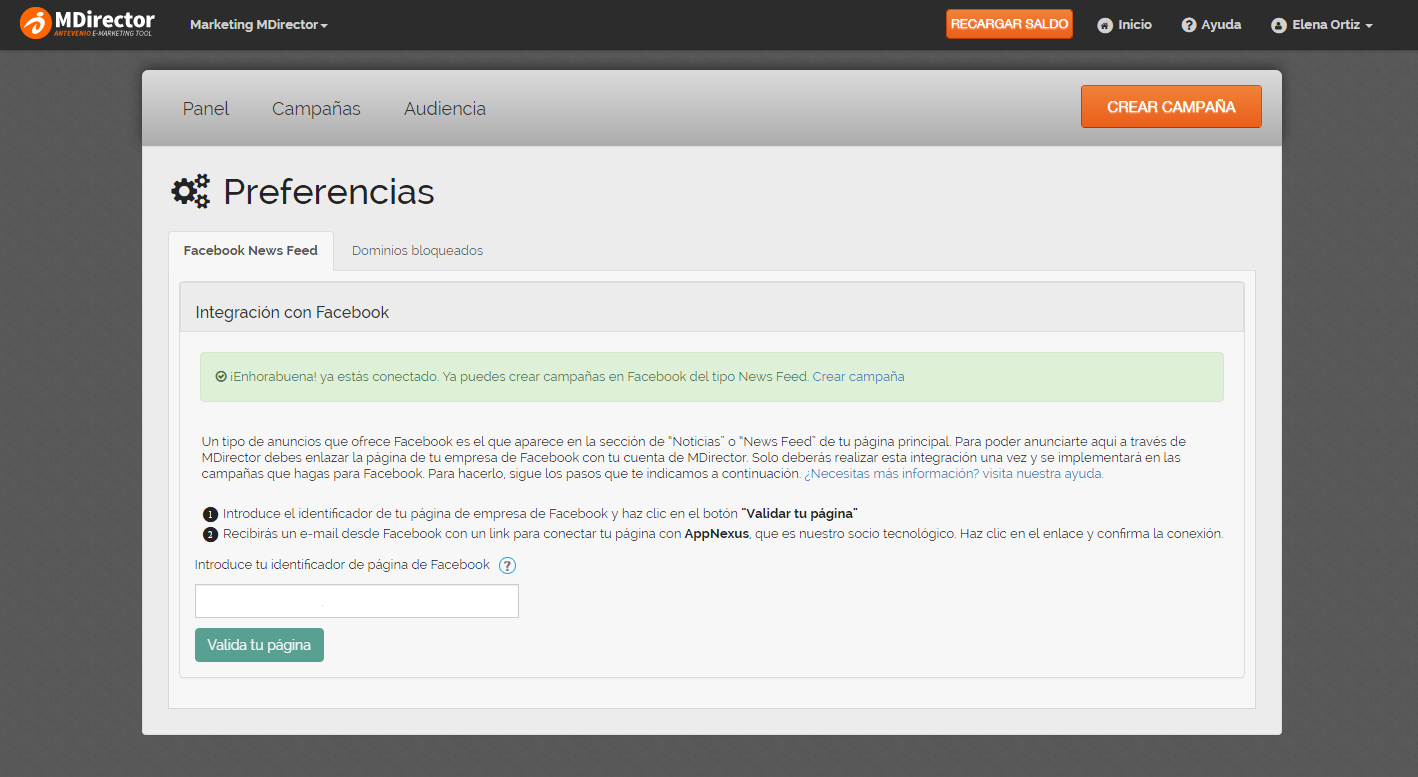Click the user avatar icon beside Elena Ortiz
The height and width of the screenshot is (777, 1418).
pyautogui.click(x=1278, y=25)
